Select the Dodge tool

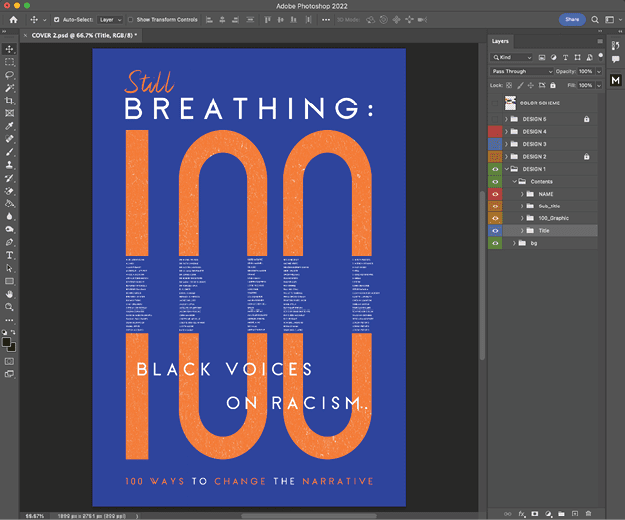[9, 229]
